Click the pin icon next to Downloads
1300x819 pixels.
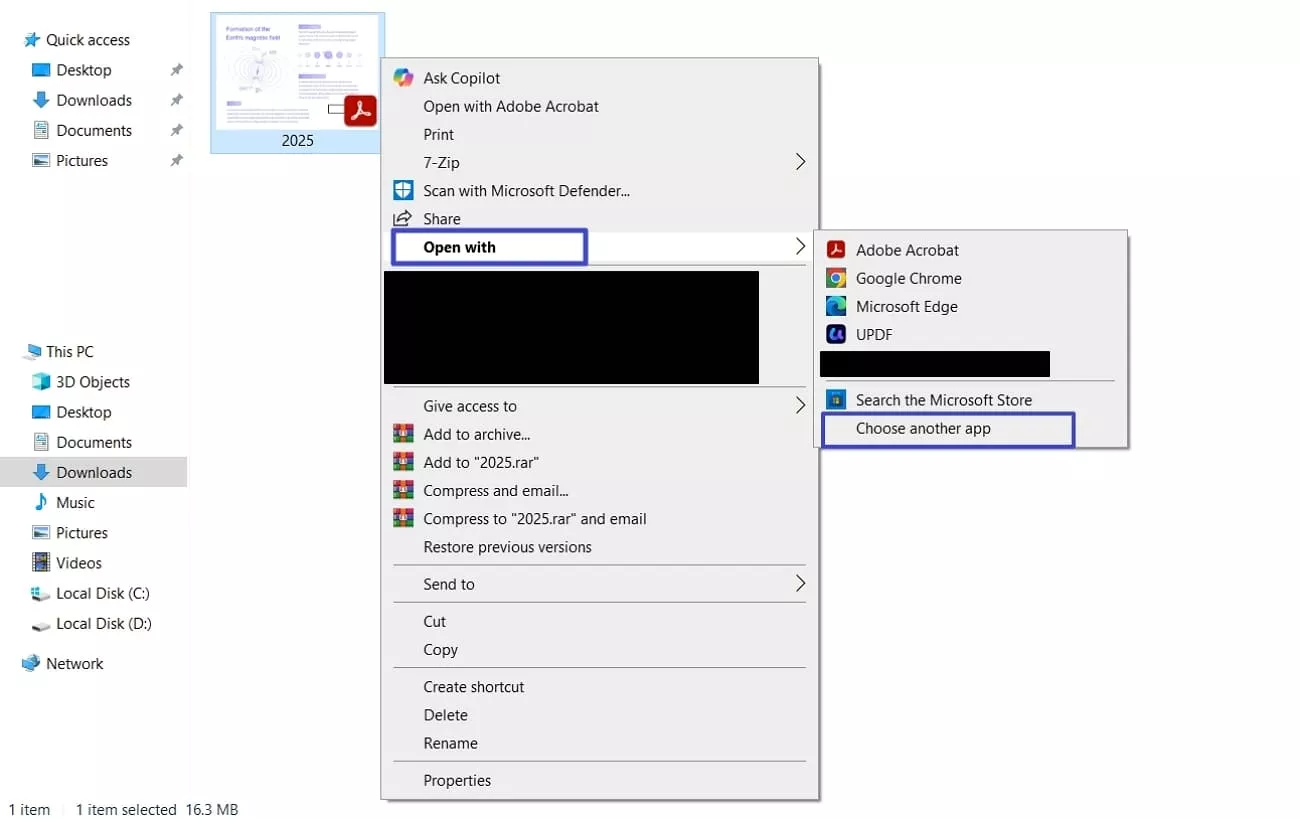(176, 100)
